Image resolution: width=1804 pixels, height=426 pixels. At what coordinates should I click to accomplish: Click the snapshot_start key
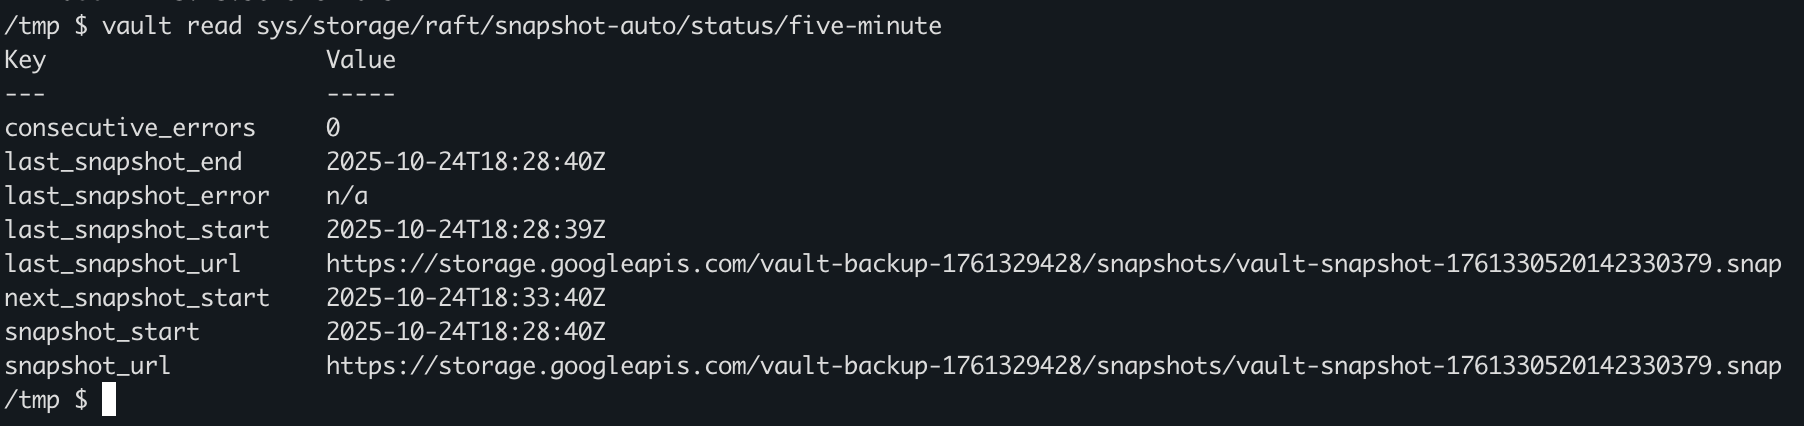click(102, 332)
